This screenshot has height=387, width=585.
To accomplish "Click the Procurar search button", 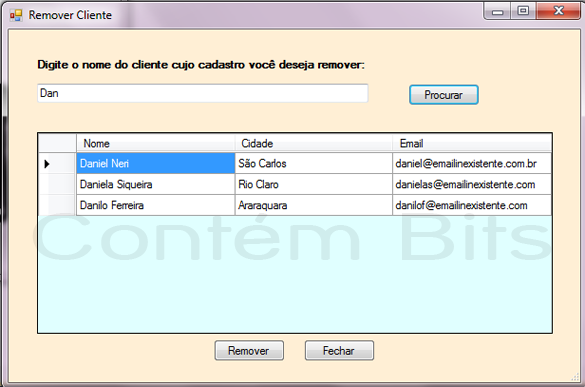I will [444, 95].
